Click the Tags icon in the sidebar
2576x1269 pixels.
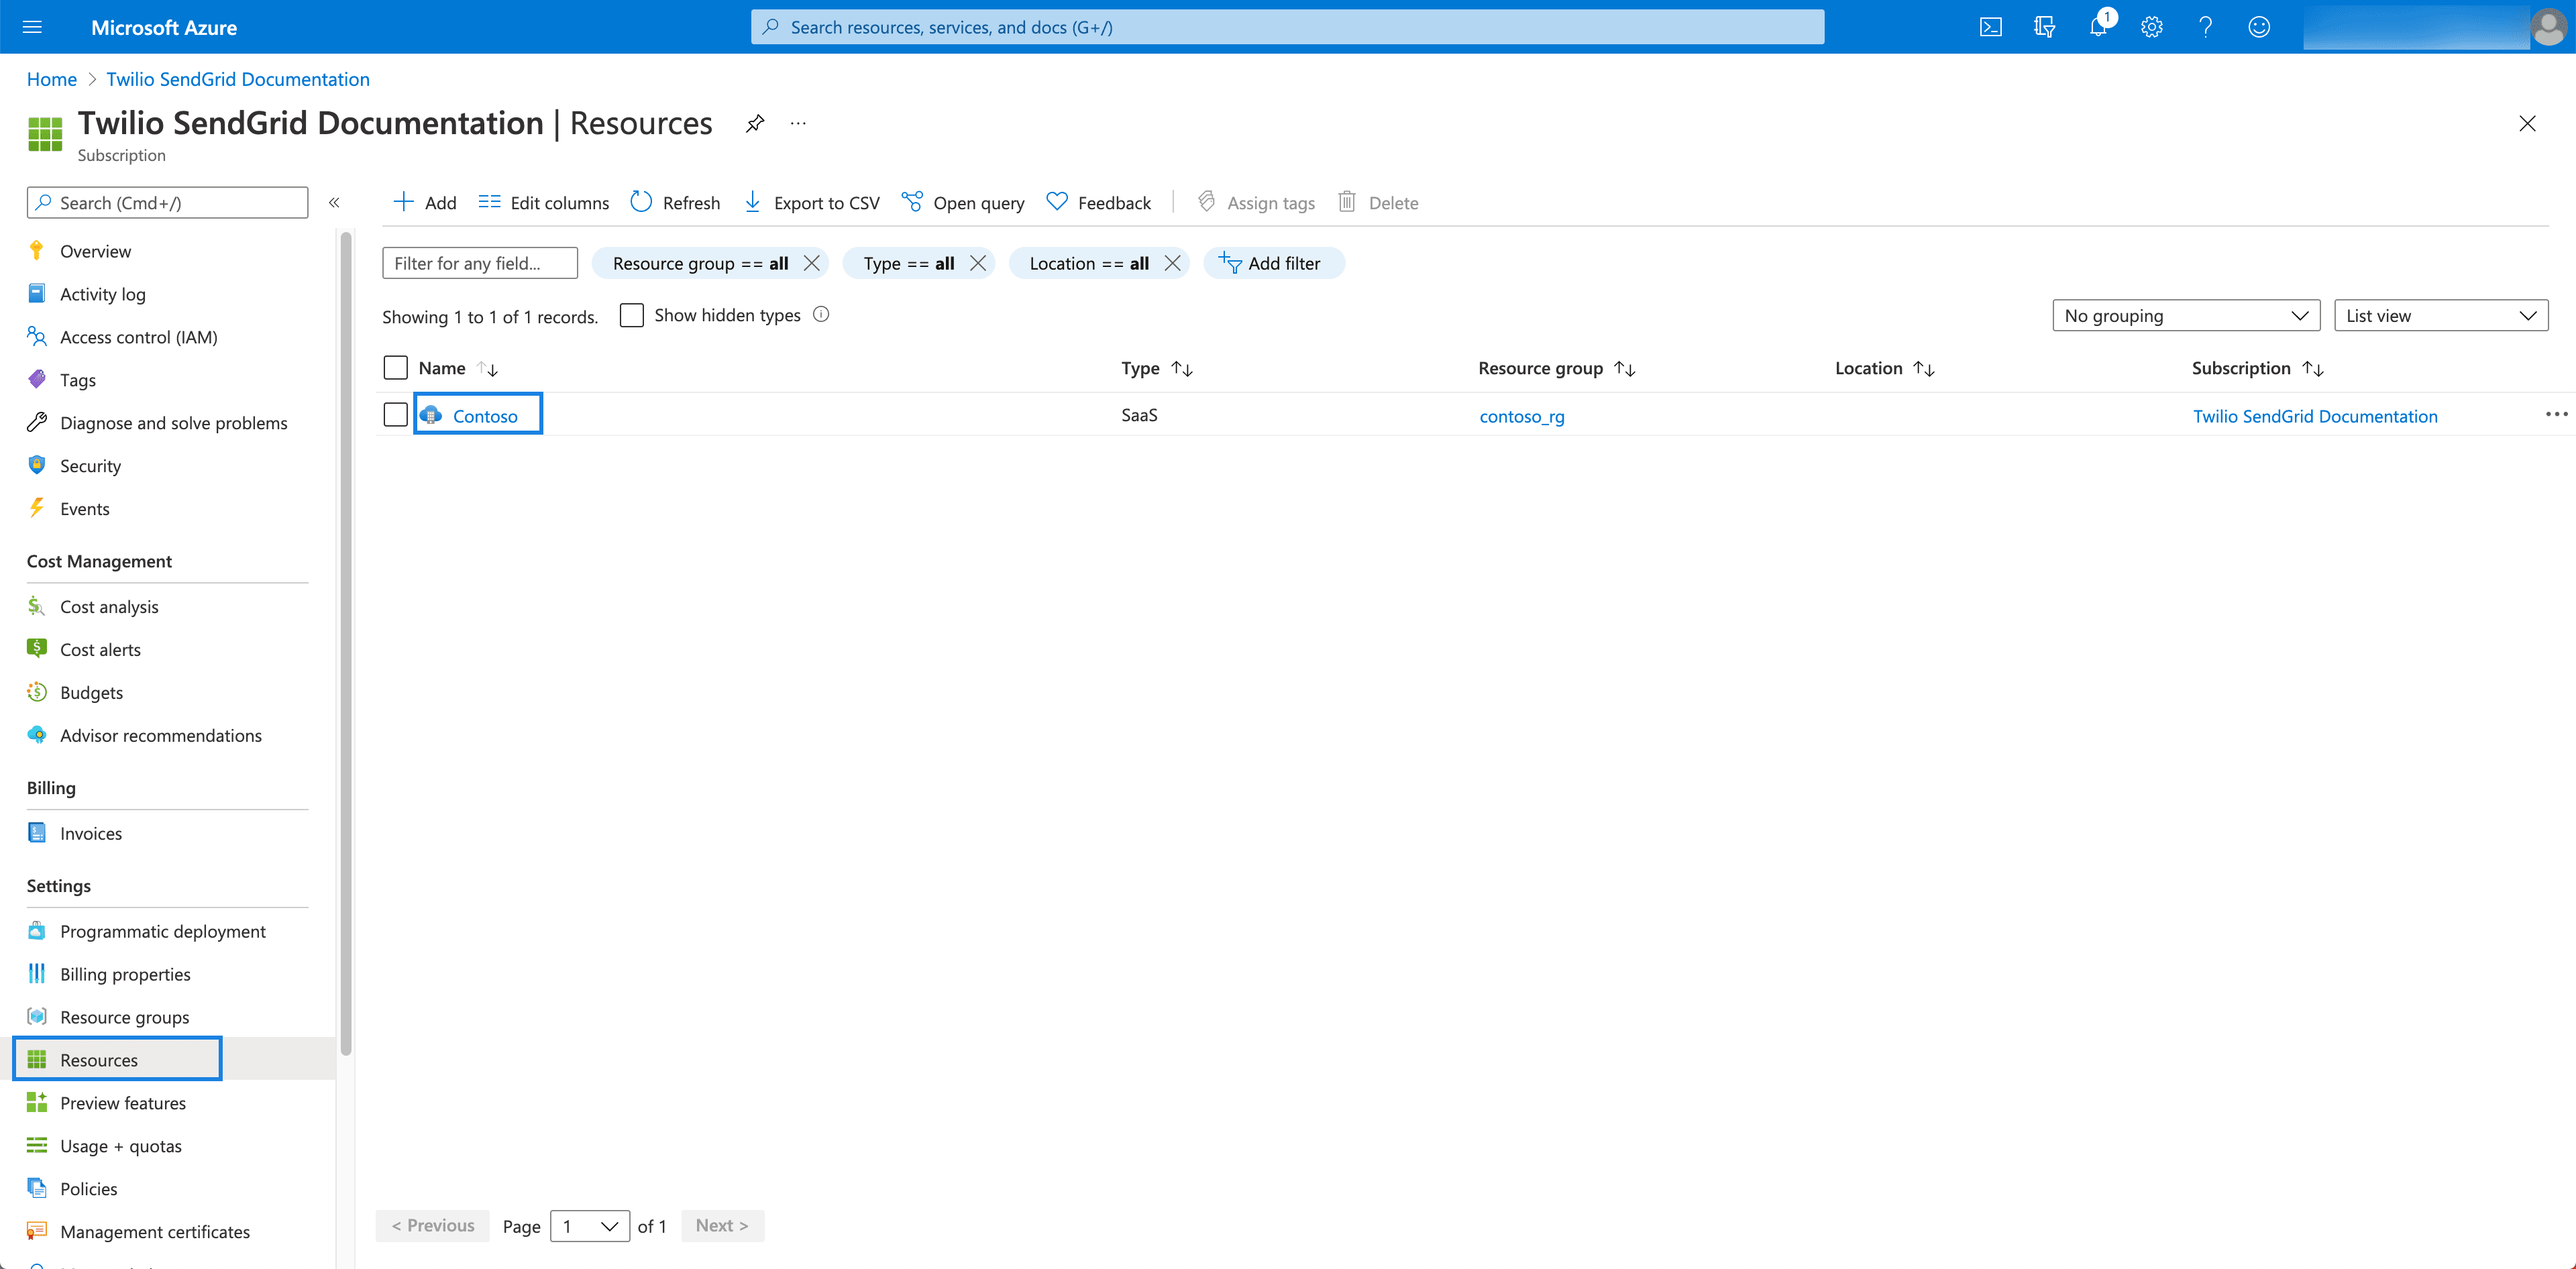(x=37, y=379)
